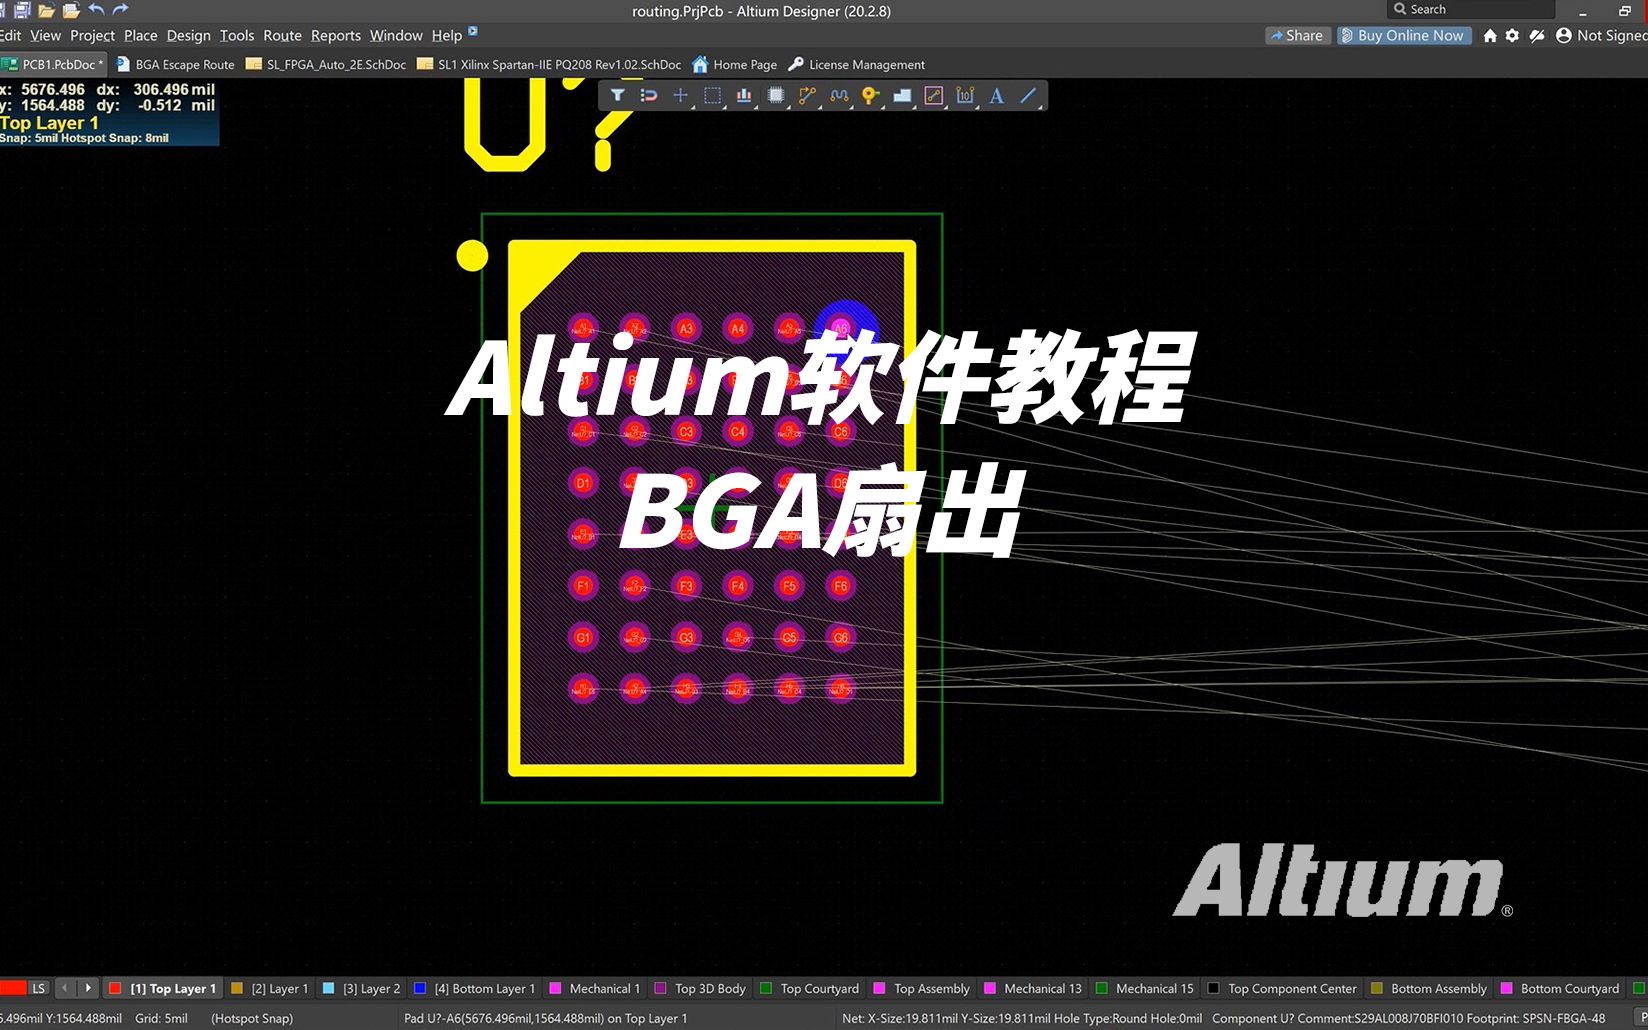Click pad F4 on the BGA footprint
This screenshot has width=1648, height=1030.
(738, 586)
